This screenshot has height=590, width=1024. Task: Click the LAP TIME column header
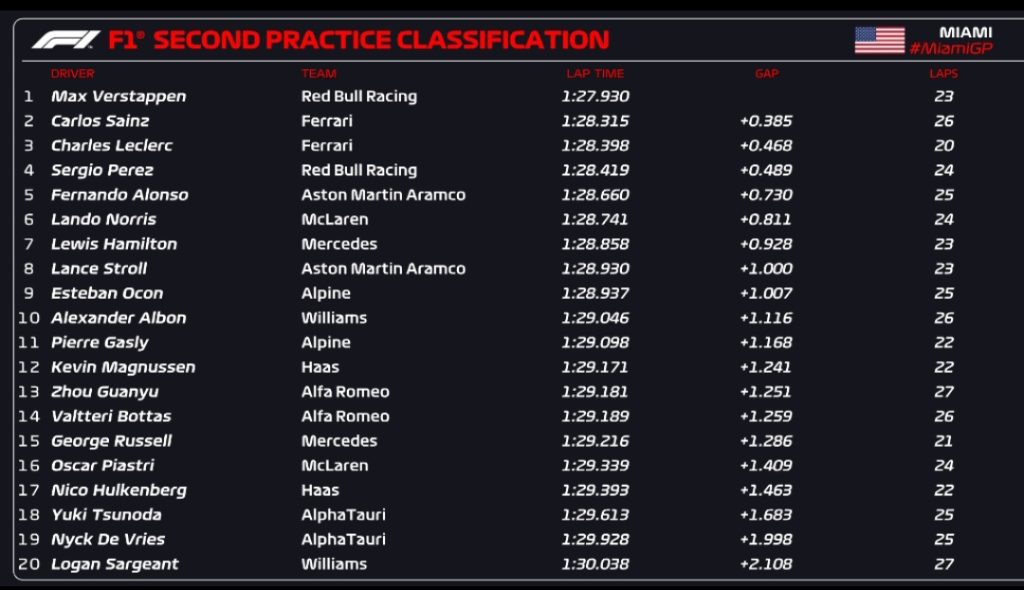click(x=594, y=73)
